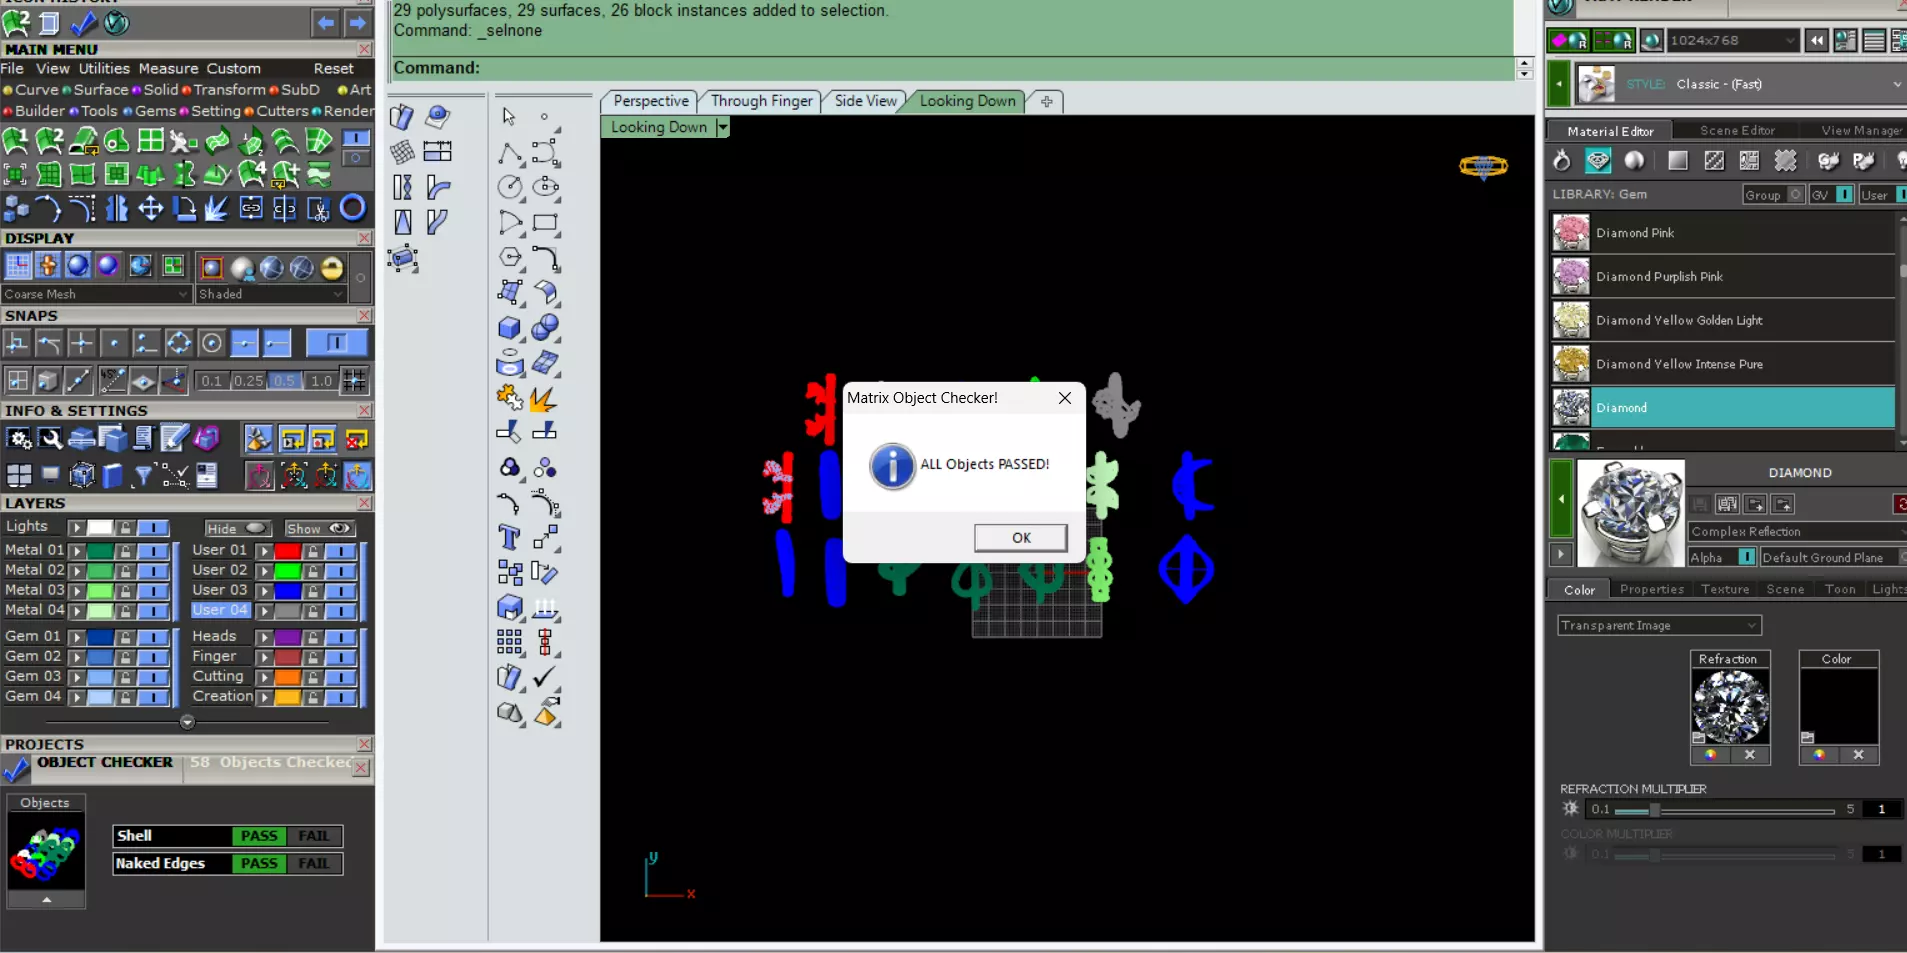This screenshot has height=953, width=1907.
Task: Toggle visibility of the User 01 layer
Action: click(x=341, y=551)
